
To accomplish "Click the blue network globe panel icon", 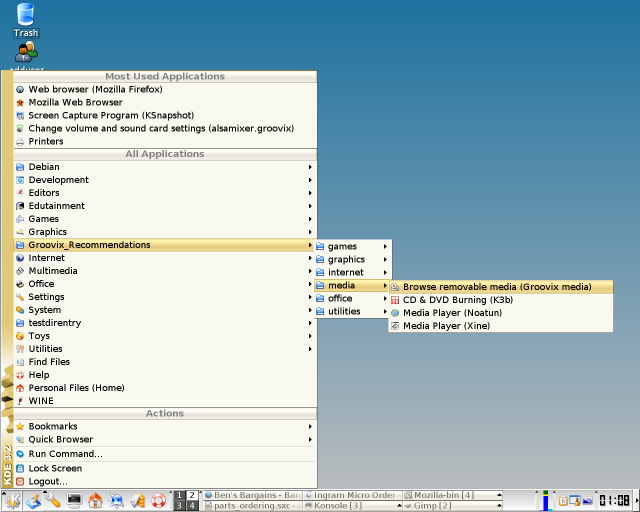I will point(116,501).
